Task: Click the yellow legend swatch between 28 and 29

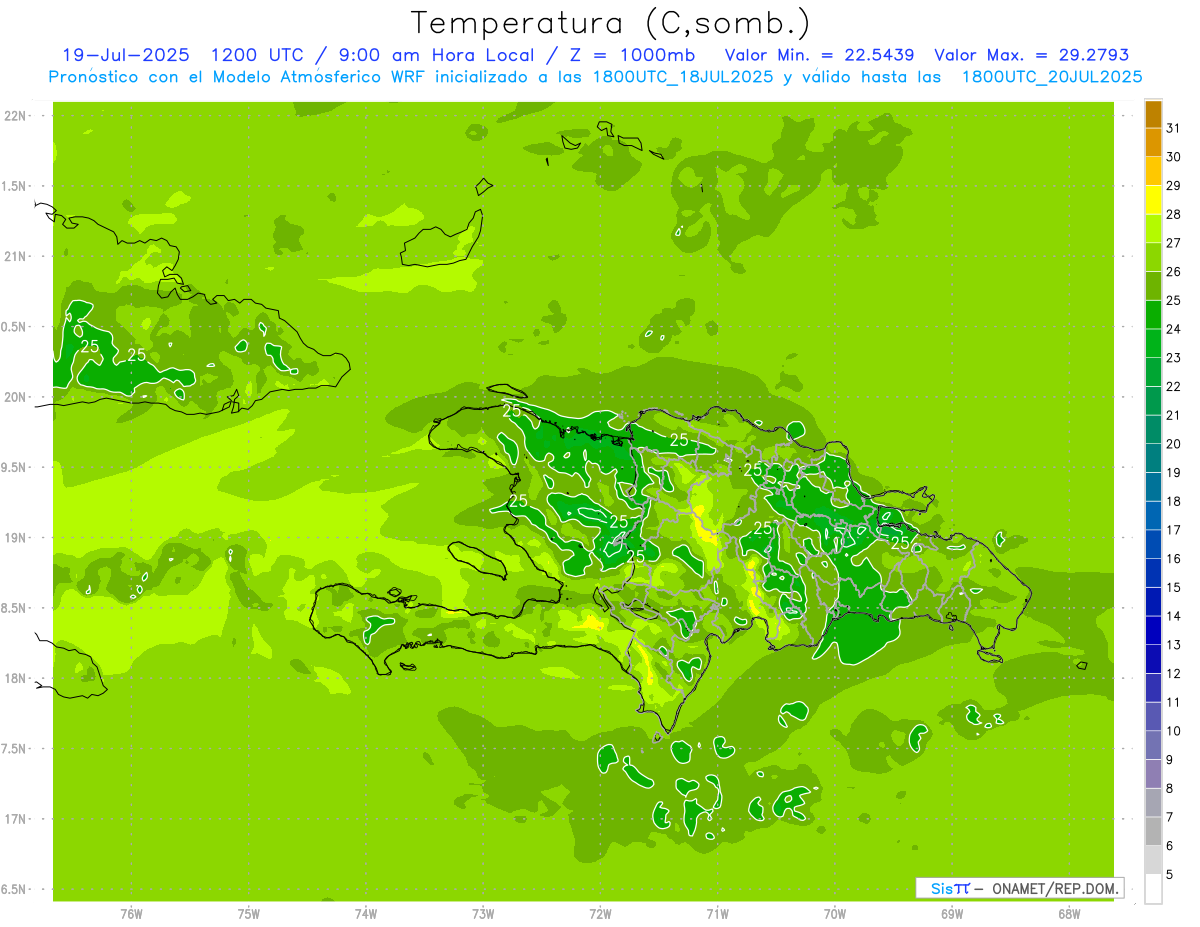Action: coord(1154,201)
